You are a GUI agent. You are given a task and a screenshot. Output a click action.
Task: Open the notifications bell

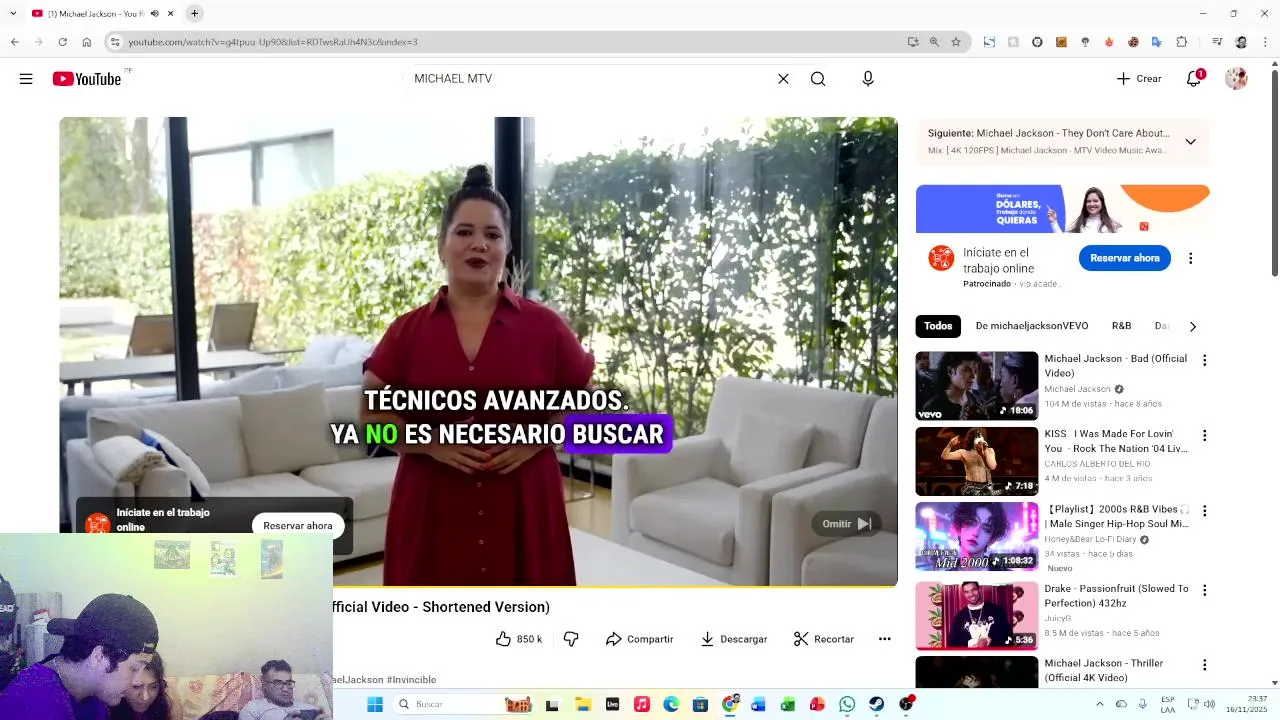(1194, 79)
